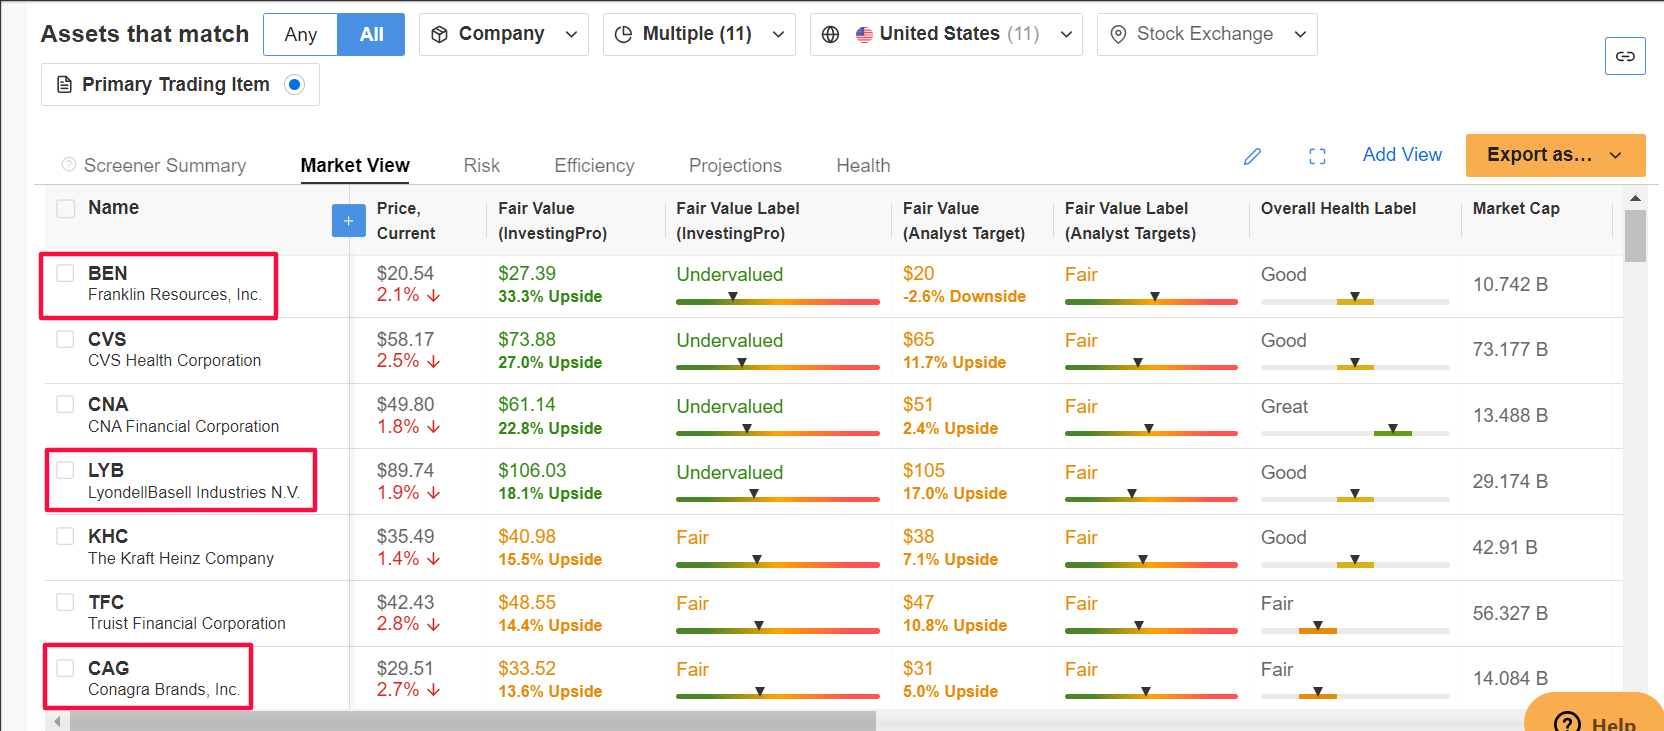Screen dimensions: 1664x731
Task: Click CAG current price $29.51
Action: tap(405, 668)
